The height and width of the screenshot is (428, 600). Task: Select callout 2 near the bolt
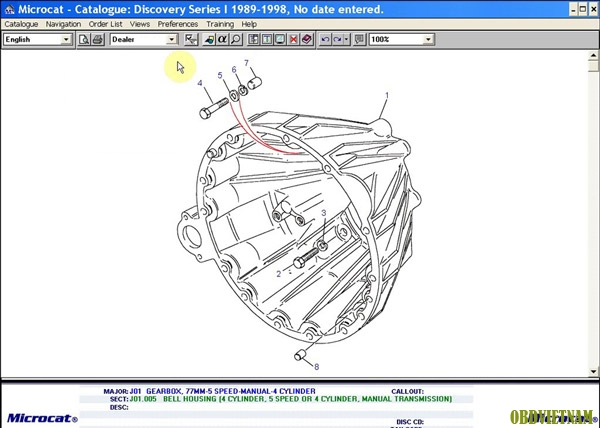click(279, 274)
